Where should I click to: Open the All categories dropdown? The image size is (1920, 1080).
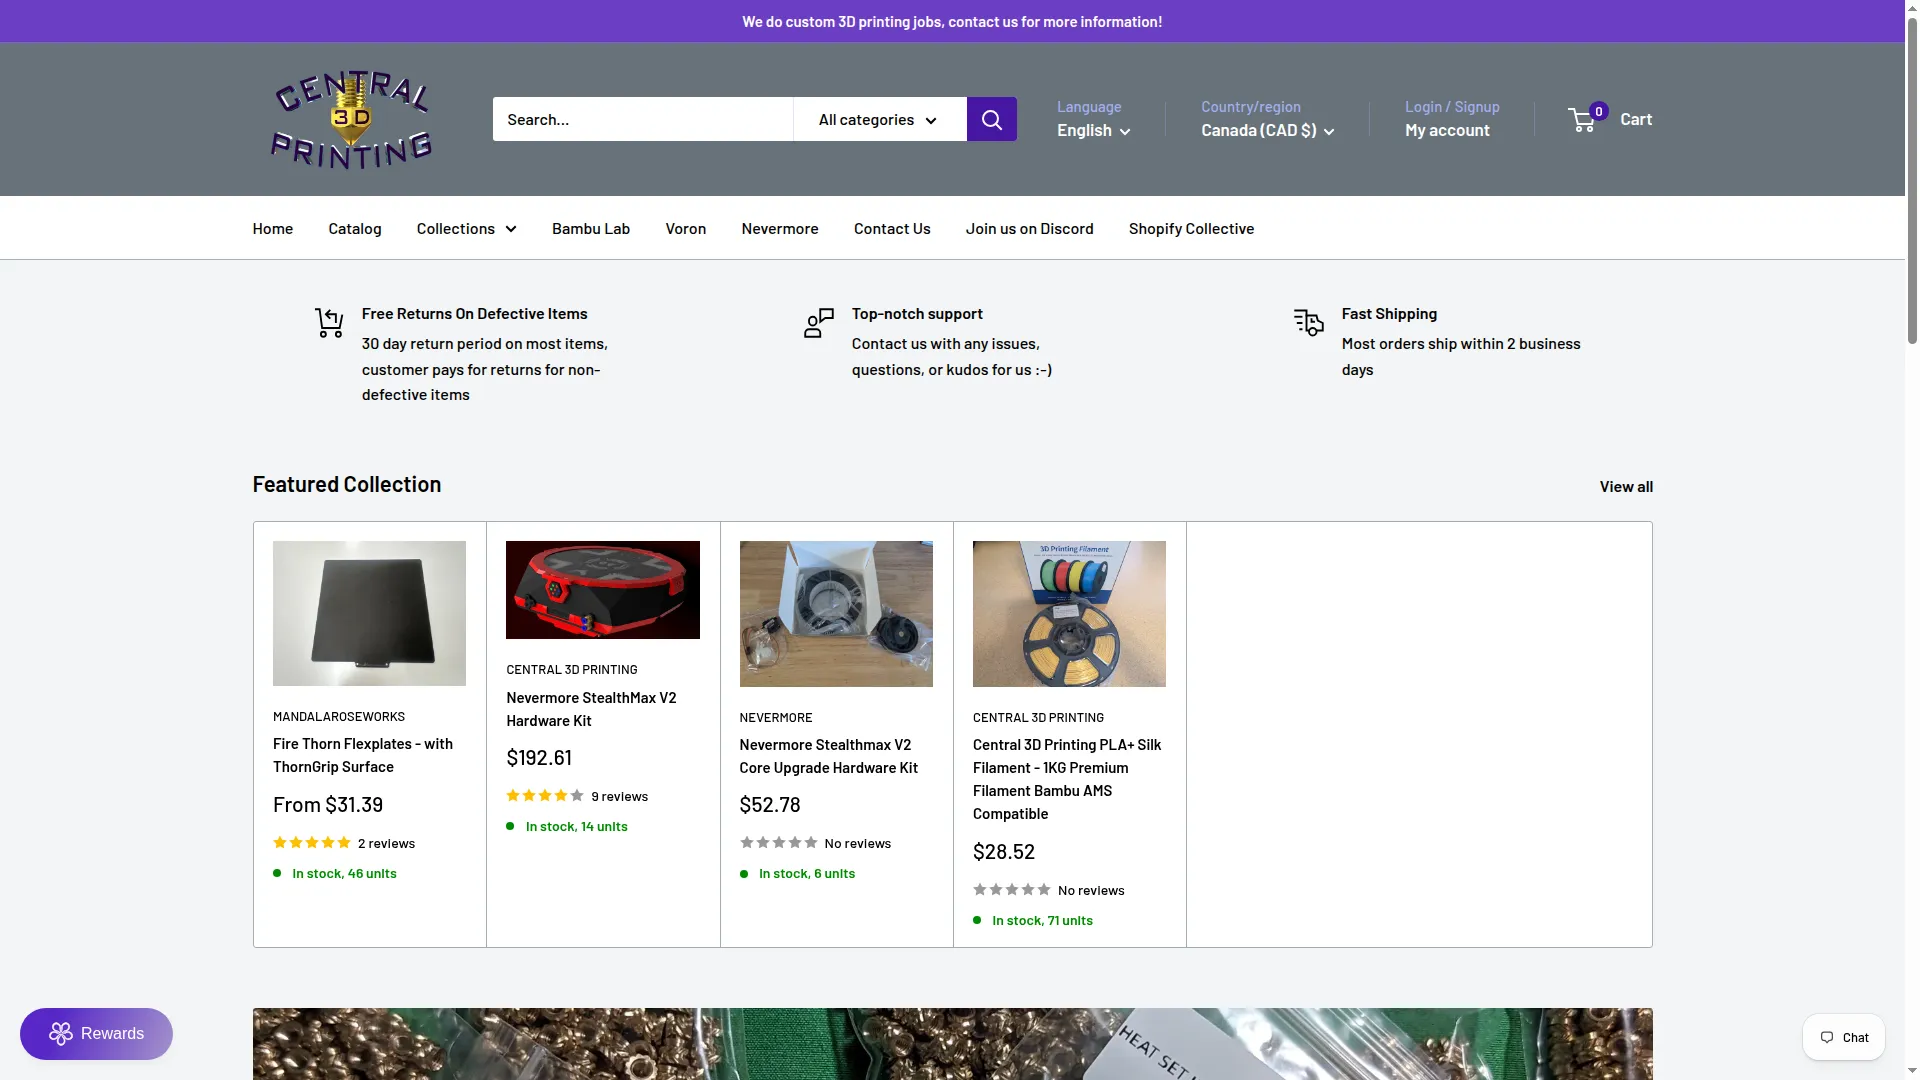(x=879, y=119)
